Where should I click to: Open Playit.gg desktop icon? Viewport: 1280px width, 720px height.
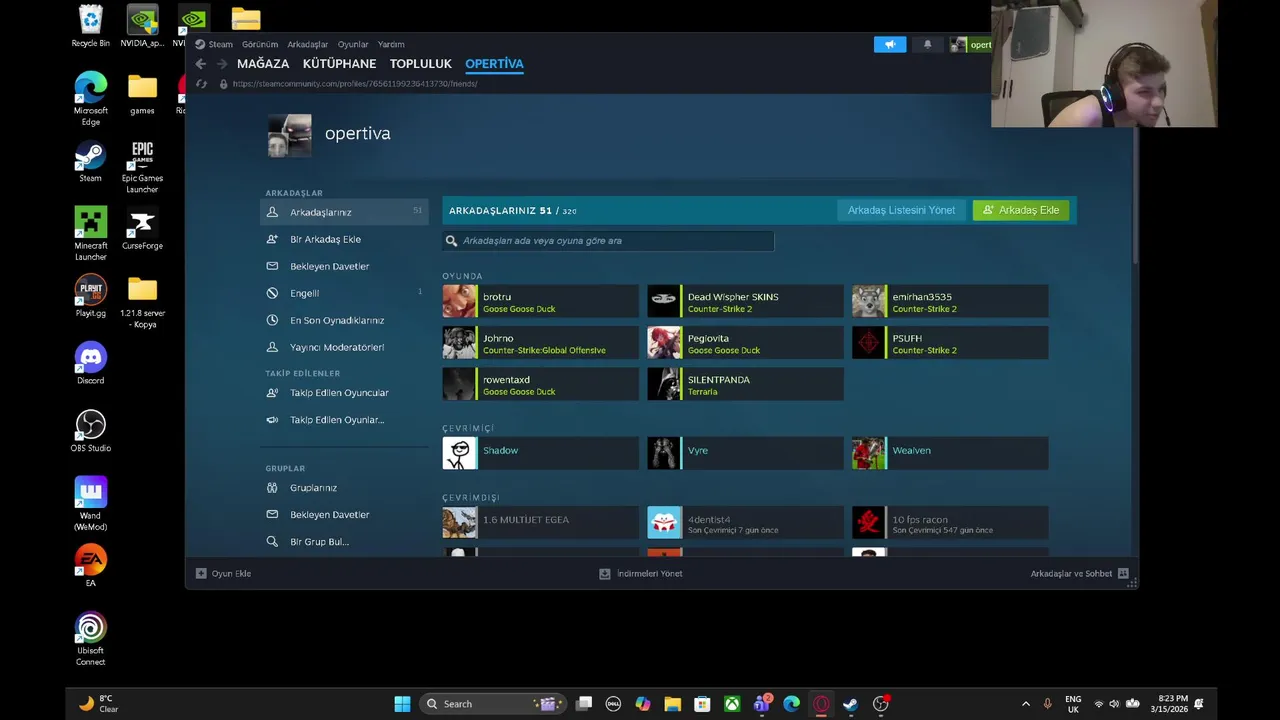90,296
